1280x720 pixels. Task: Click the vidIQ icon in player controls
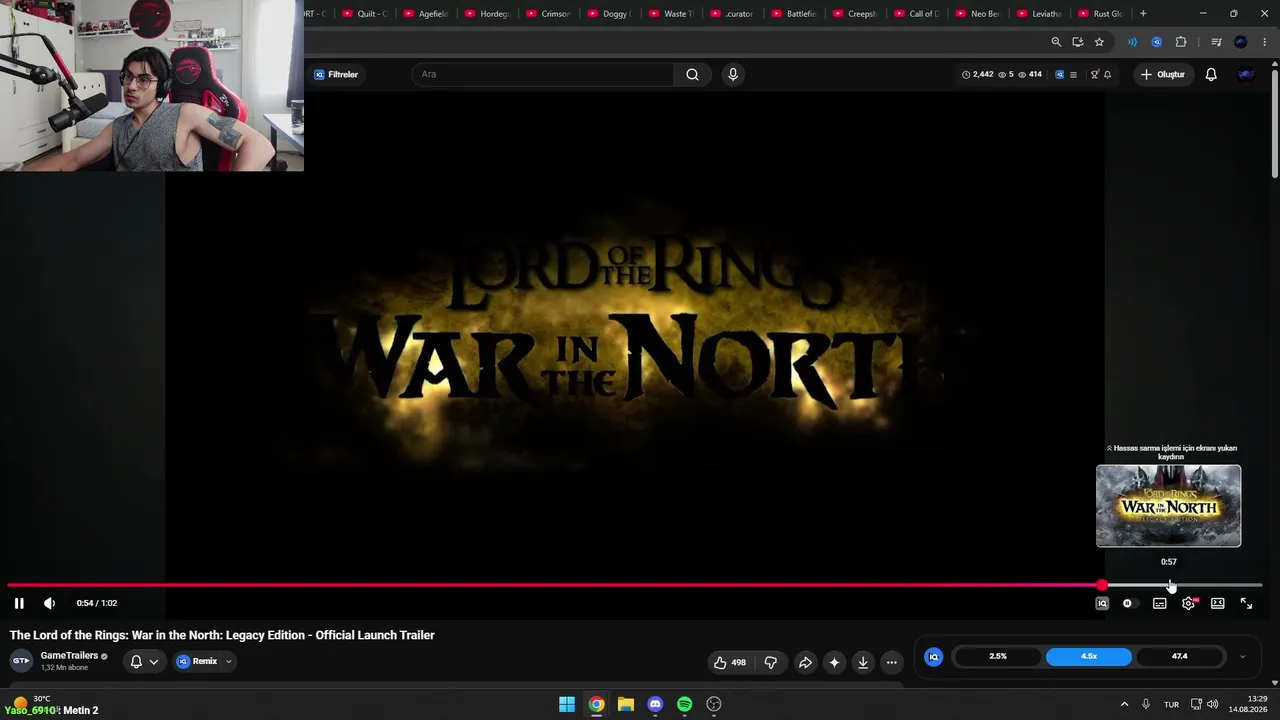1102,603
